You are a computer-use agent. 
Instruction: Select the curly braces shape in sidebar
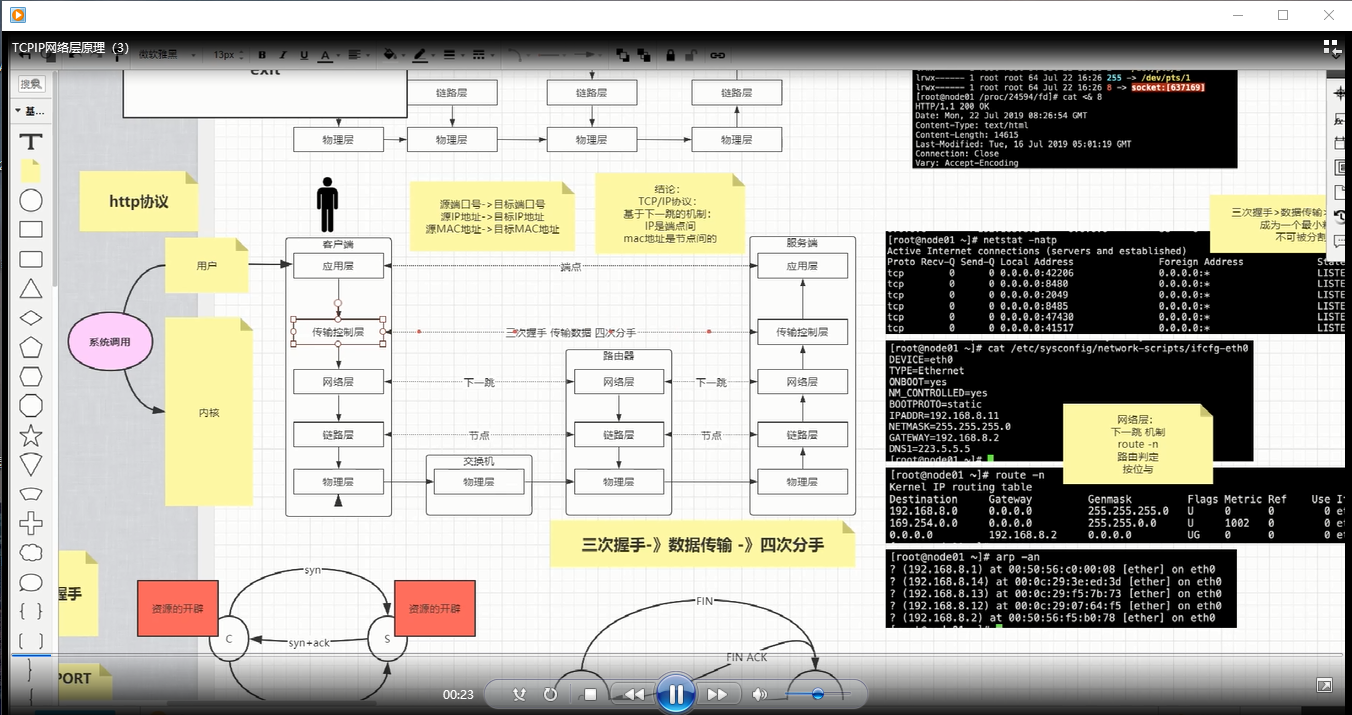(32, 611)
